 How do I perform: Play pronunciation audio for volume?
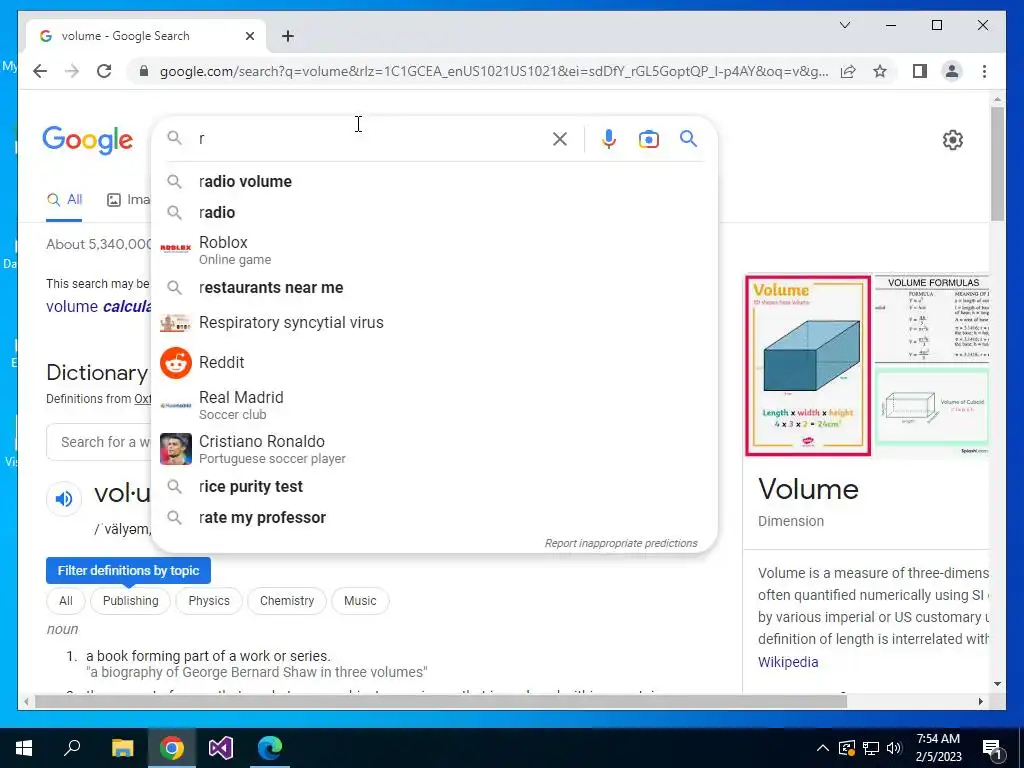pyautogui.click(x=64, y=499)
